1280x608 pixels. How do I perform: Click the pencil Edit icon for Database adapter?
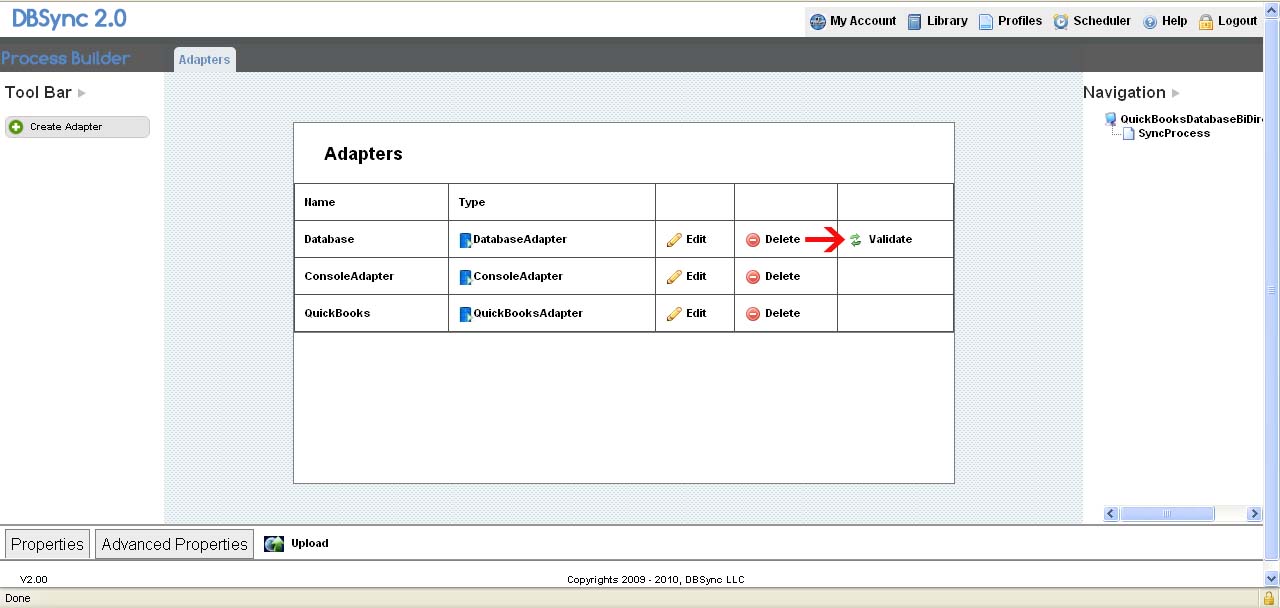674,240
